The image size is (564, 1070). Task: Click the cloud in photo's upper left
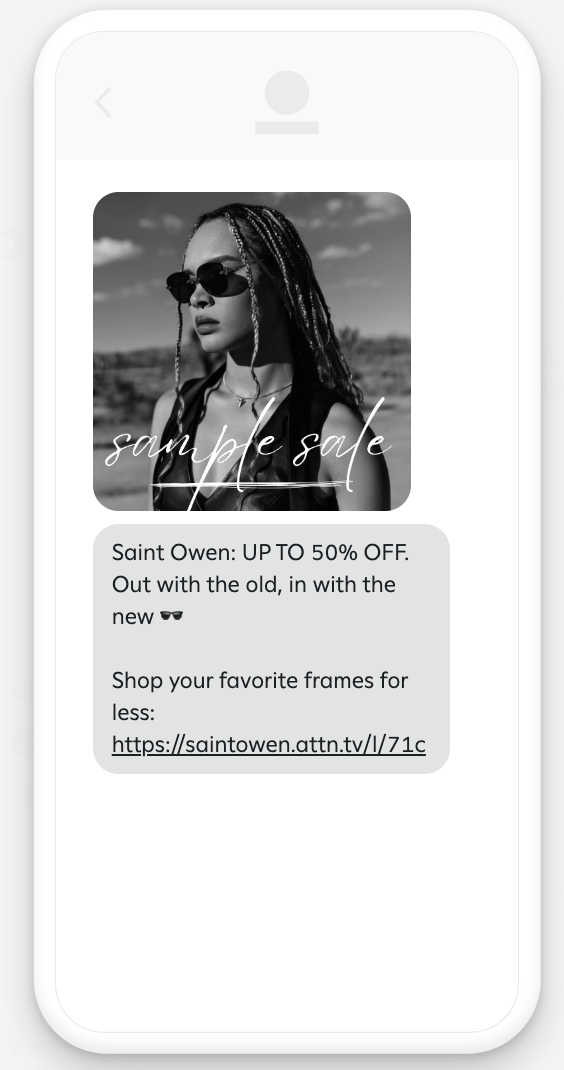pos(115,250)
